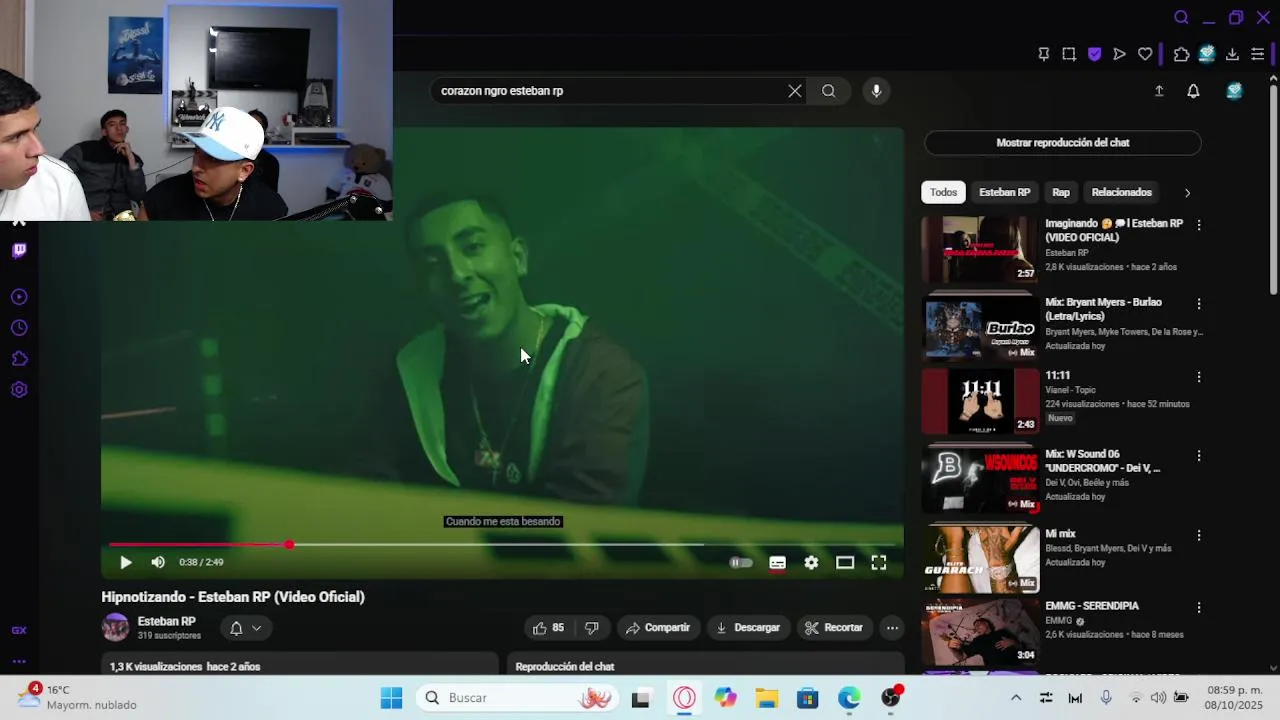Play the Hipnotizando video
The width and height of the screenshot is (1280, 720).
tap(126, 563)
